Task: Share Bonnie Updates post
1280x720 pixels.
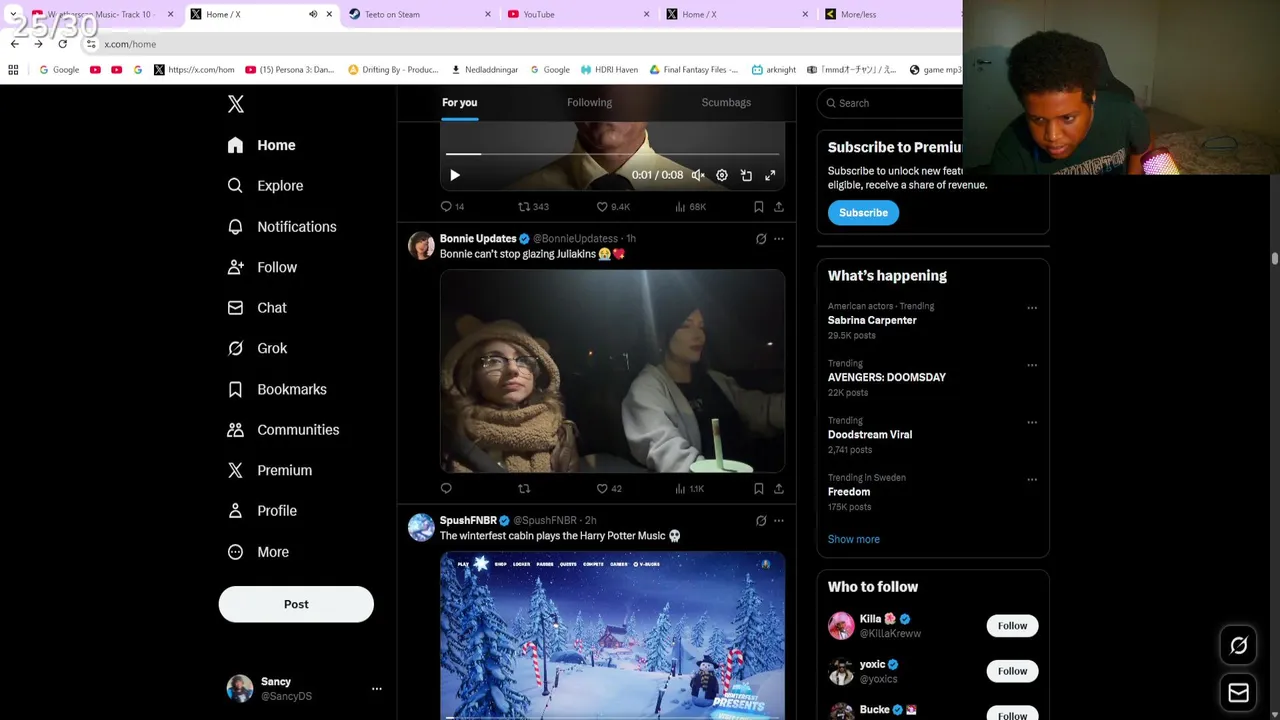Action: (779, 489)
